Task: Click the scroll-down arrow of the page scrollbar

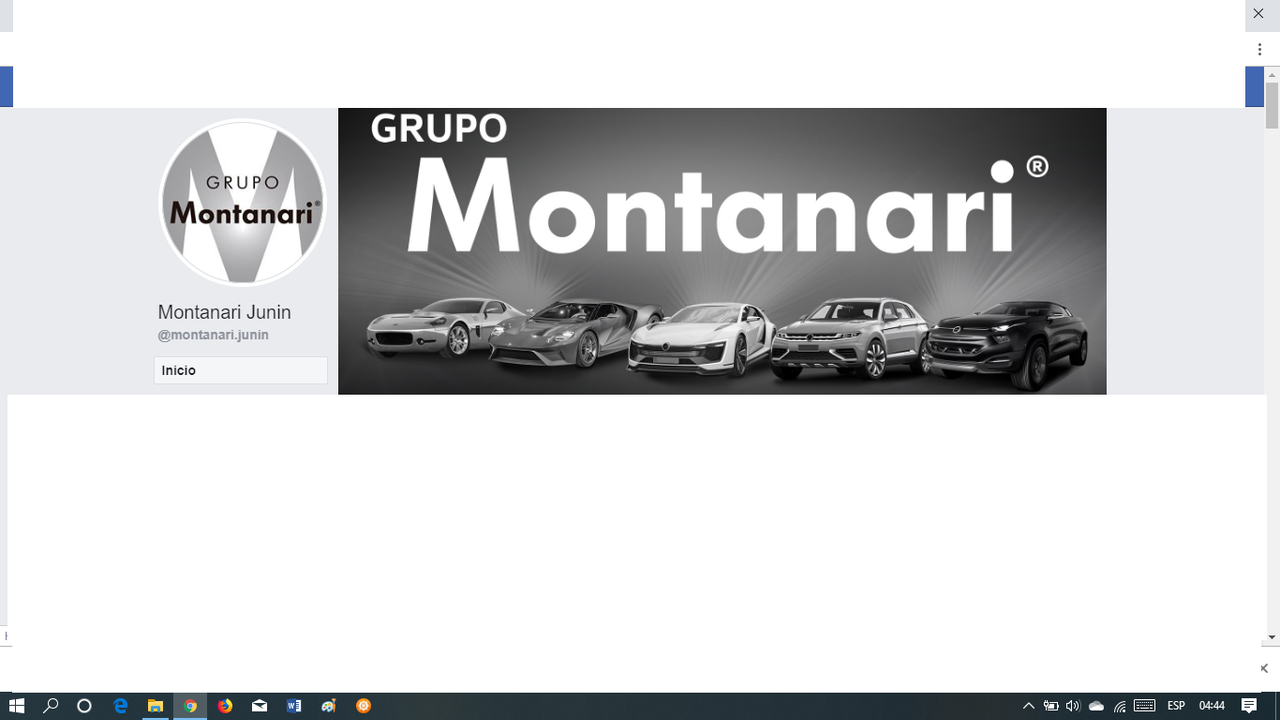Action: [x=1272, y=637]
